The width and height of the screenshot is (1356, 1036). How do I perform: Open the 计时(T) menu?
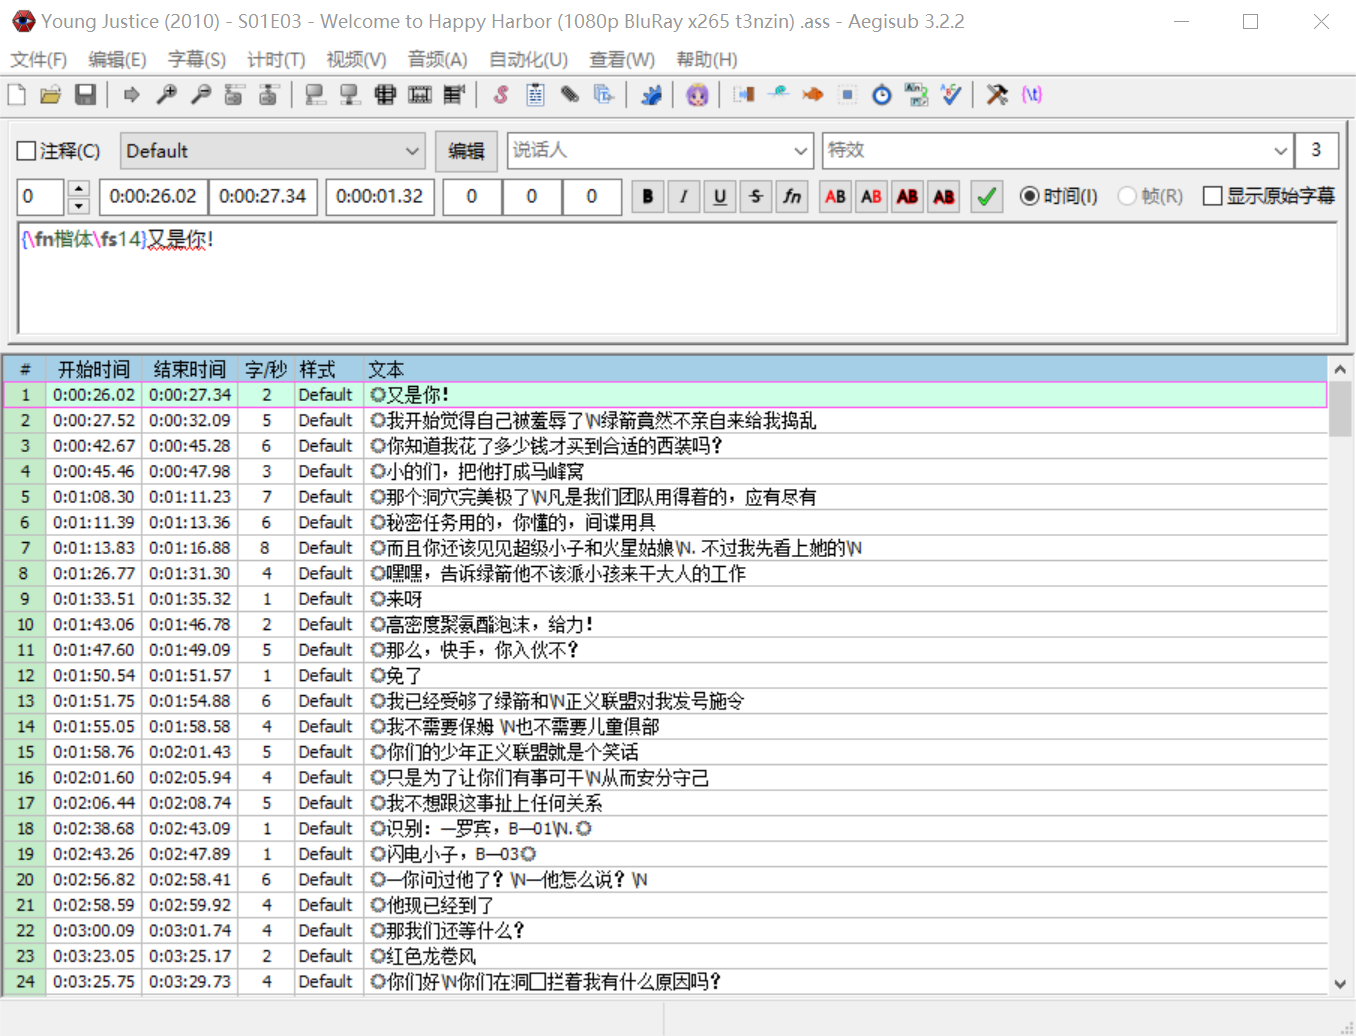coord(276,60)
